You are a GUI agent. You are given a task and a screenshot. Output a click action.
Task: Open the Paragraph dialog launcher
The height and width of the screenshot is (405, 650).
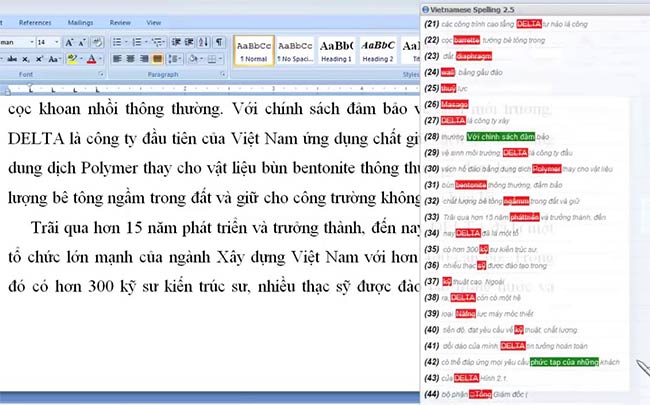[x=223, y=74]
